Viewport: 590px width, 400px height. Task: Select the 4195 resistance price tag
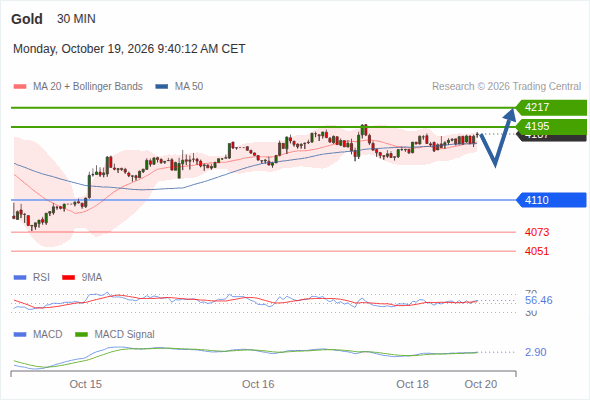[x=551, y=126]
